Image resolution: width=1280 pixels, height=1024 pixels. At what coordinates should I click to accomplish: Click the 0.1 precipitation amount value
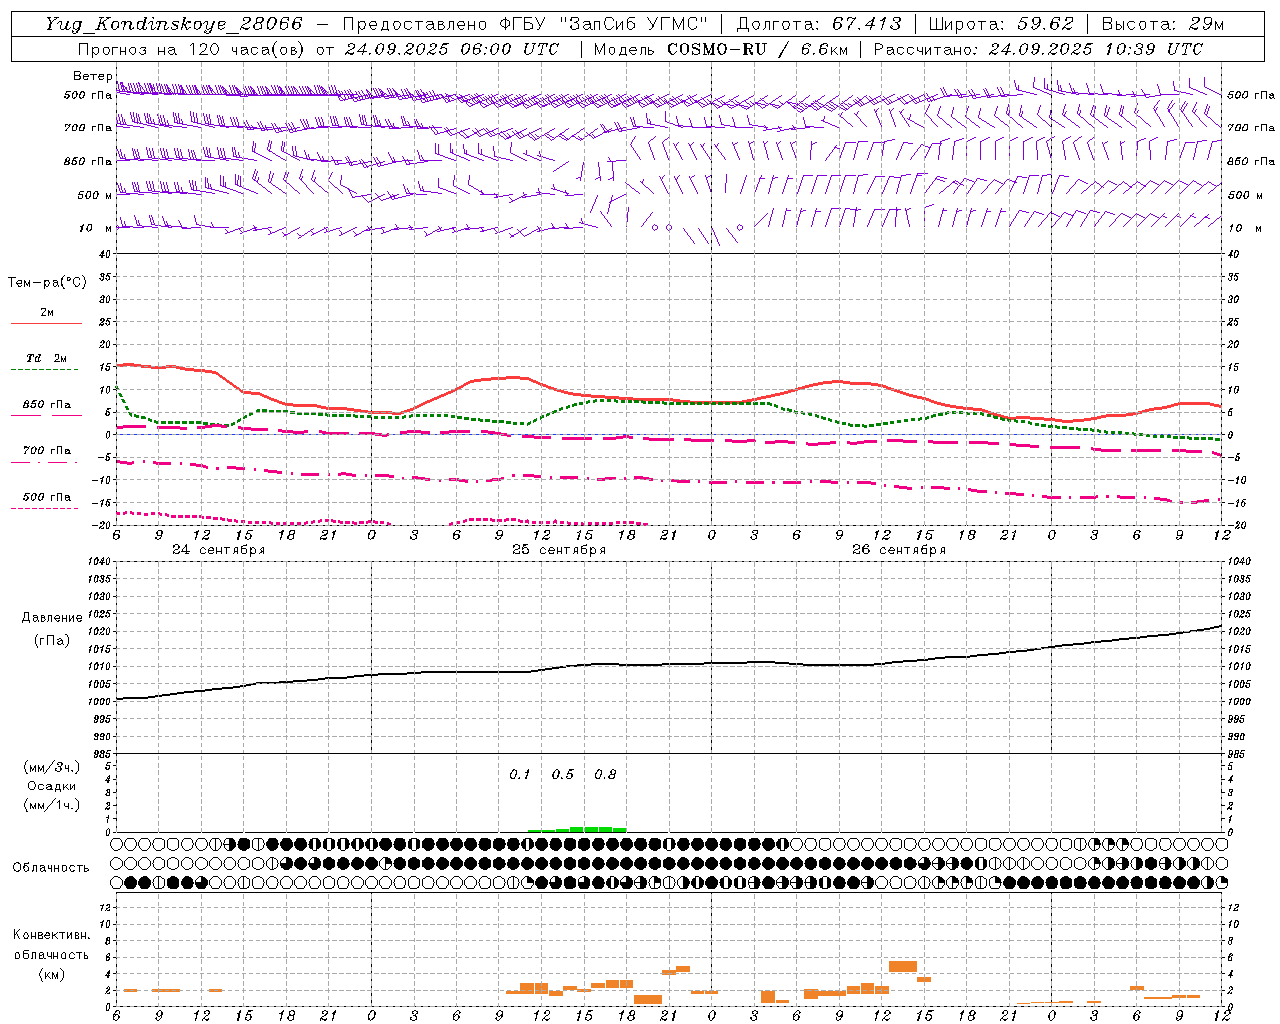point(520,775)
